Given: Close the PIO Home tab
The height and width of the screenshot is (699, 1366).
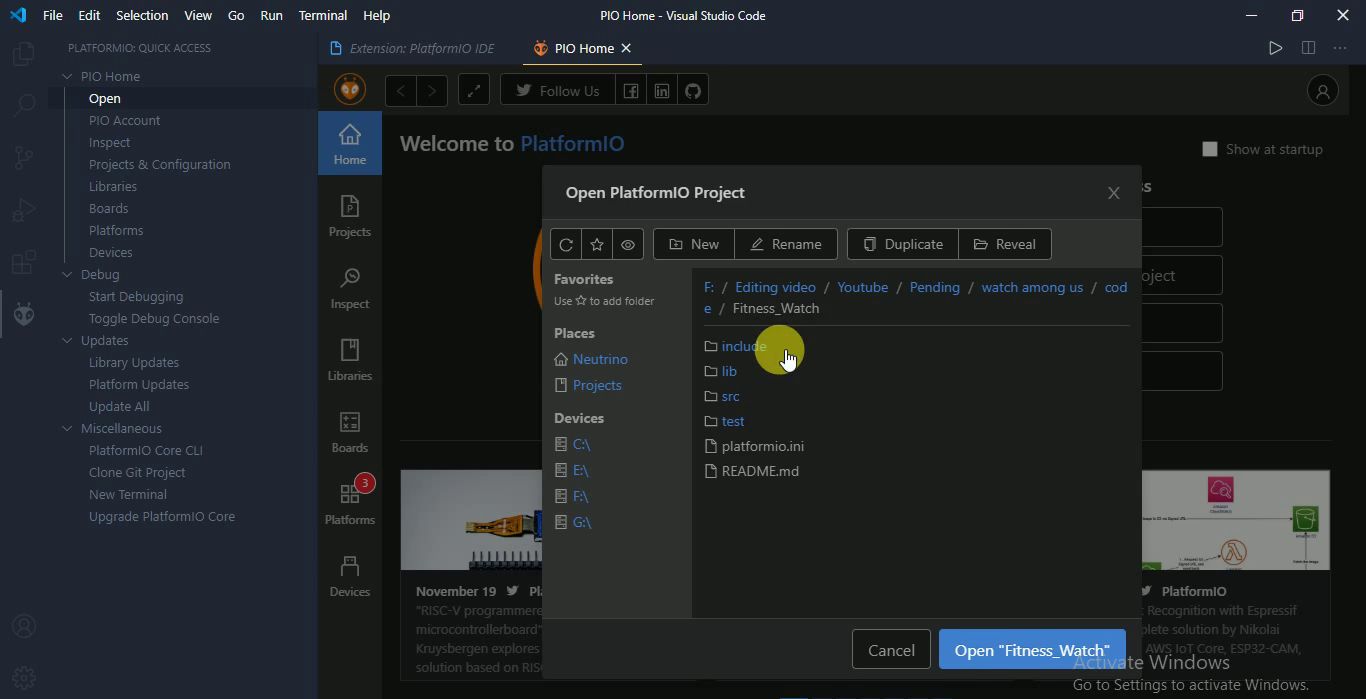Looking at the screenshot, I should (626, 48).
